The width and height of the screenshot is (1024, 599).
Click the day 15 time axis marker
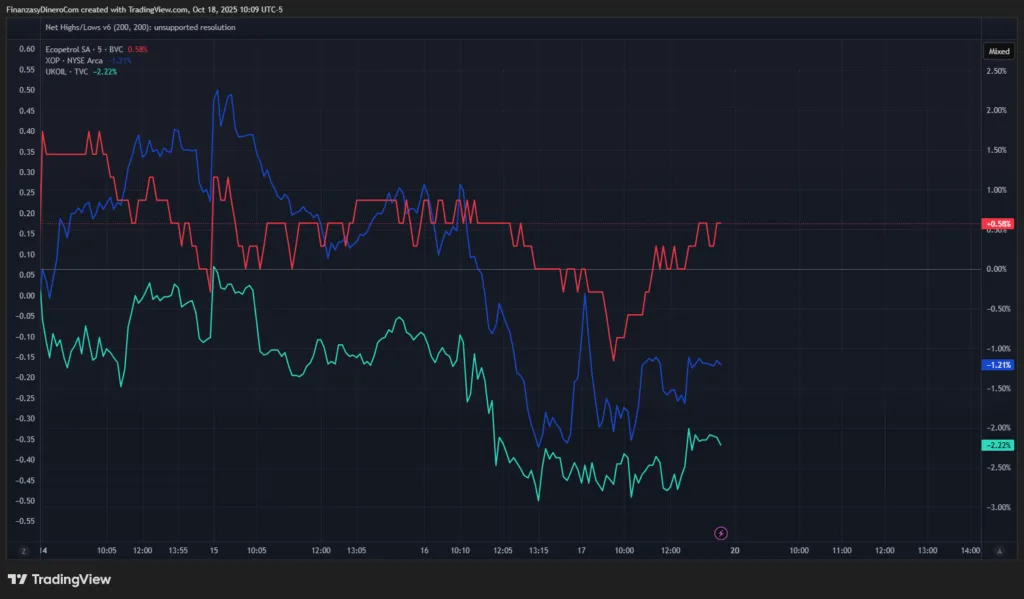coord(214,550)
